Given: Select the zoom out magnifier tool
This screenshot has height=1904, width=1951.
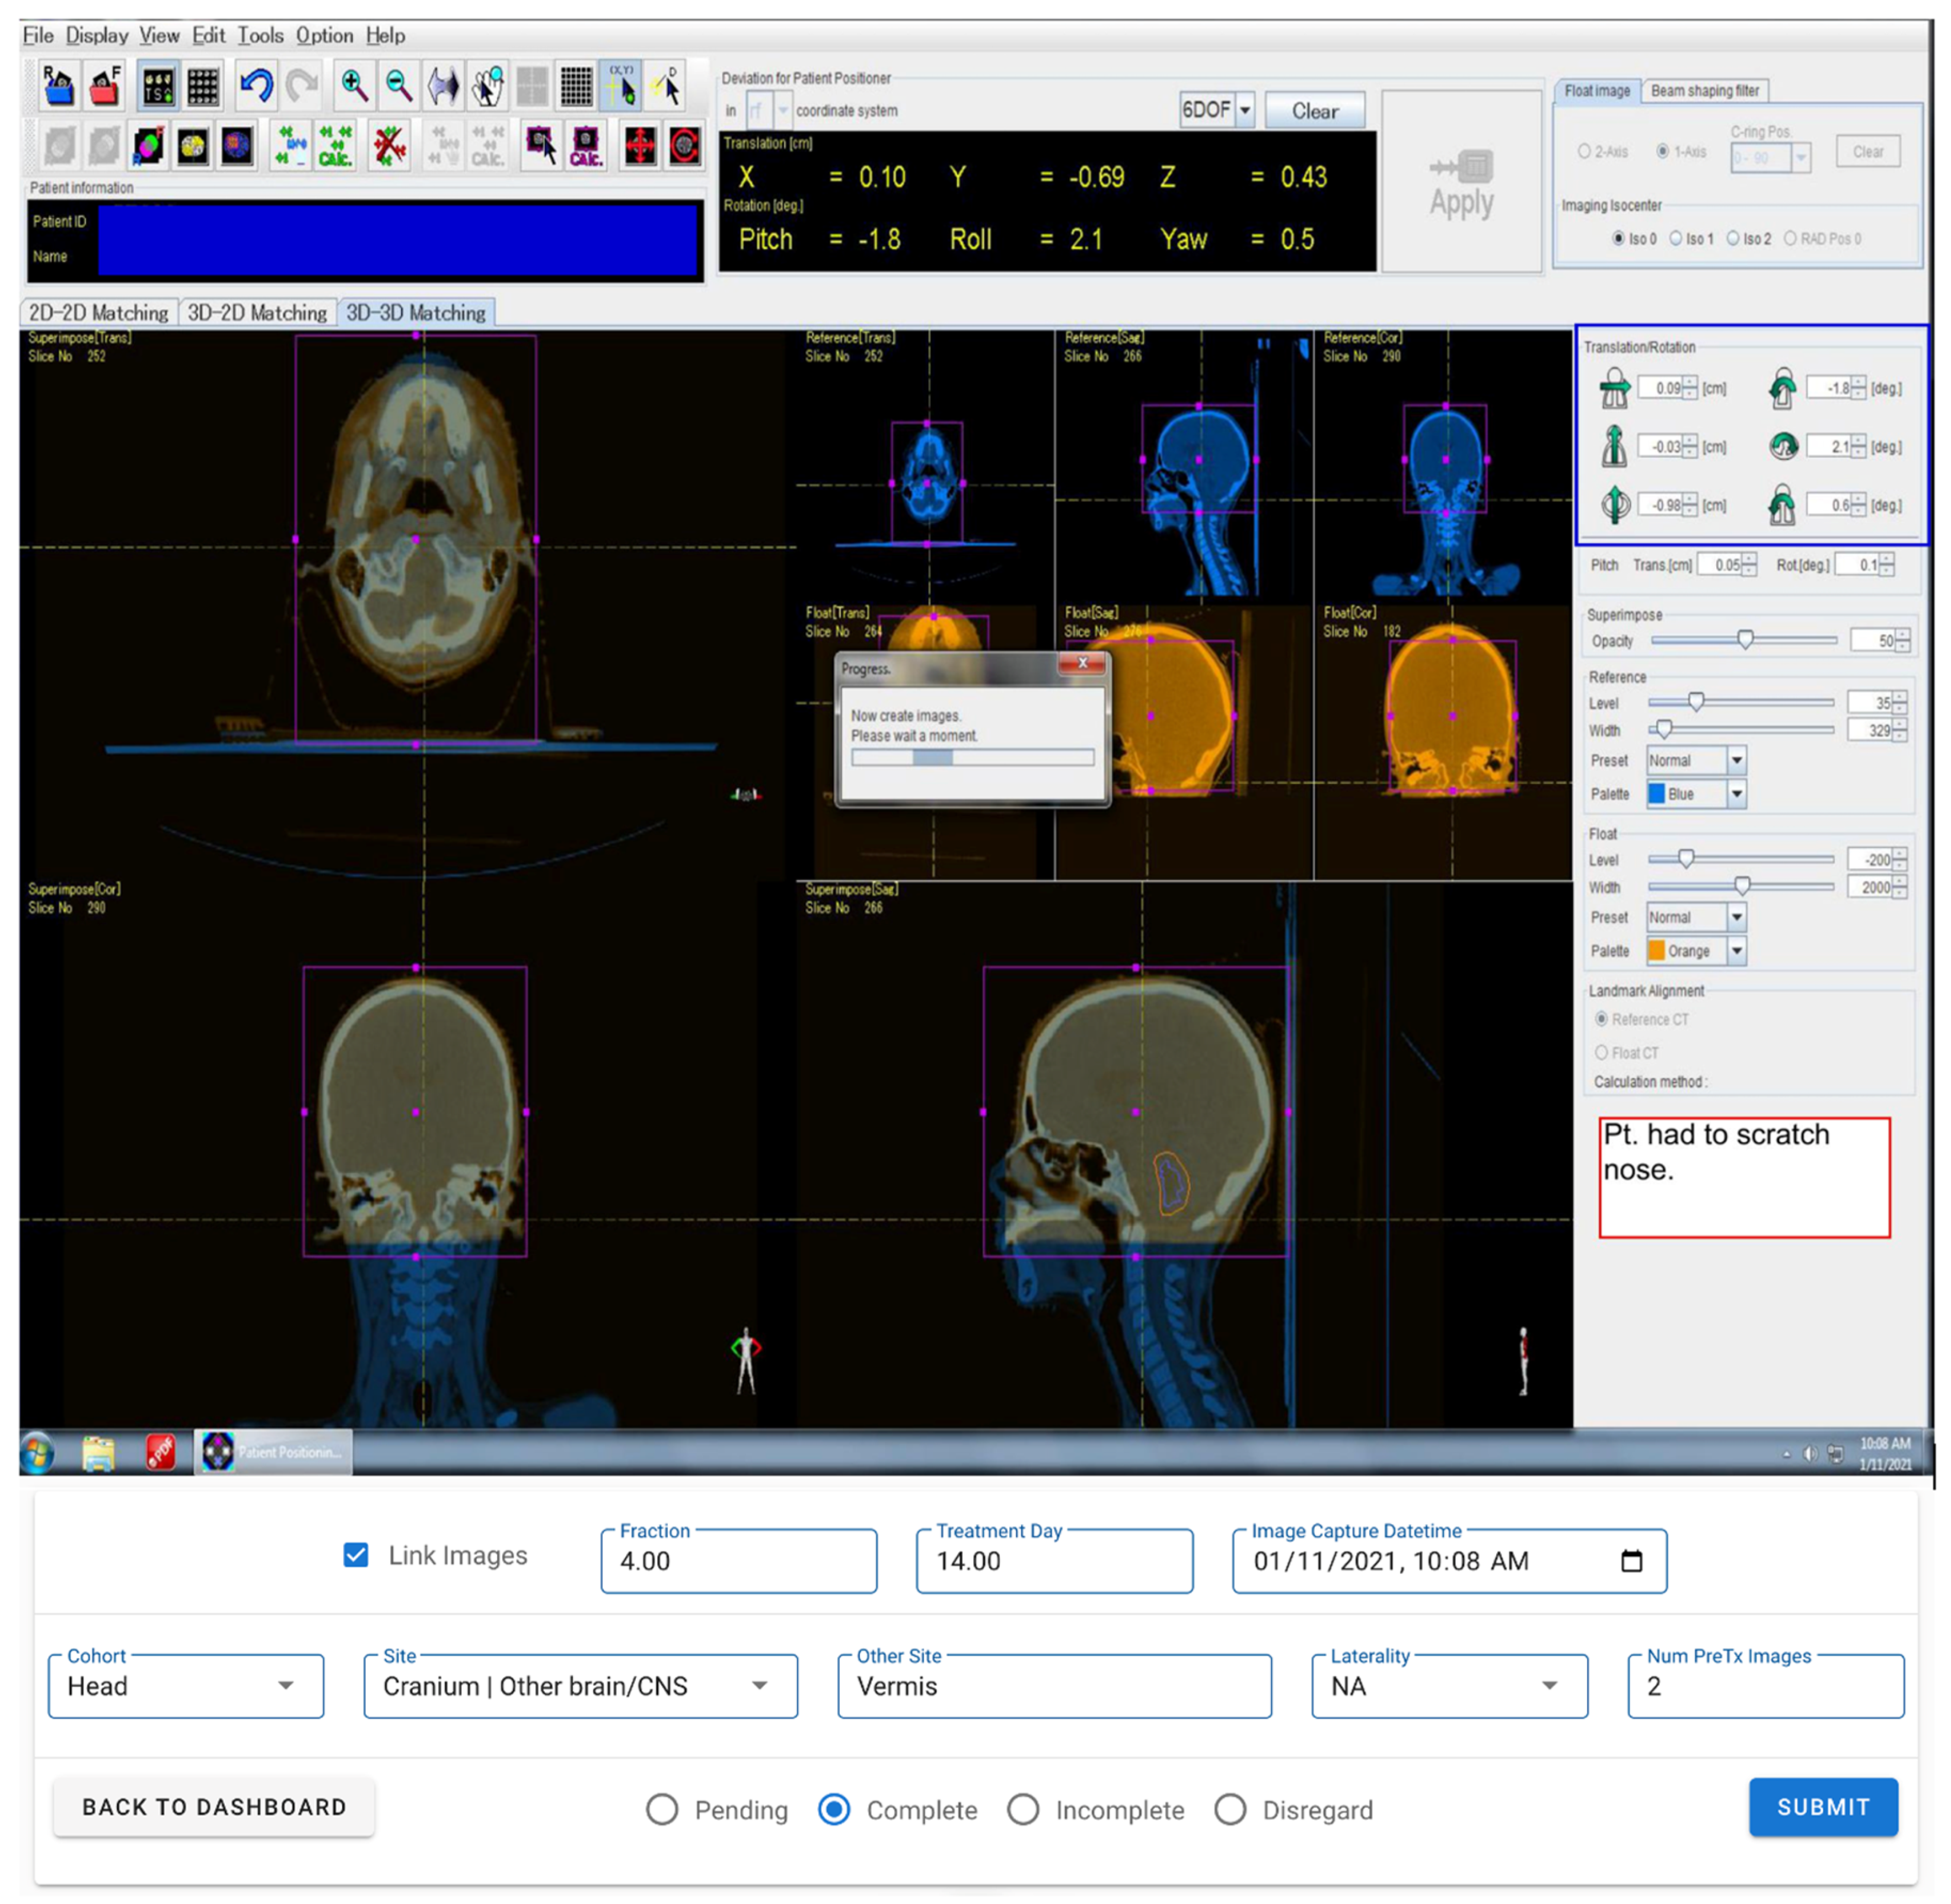Looking at the screenshot, I should [x=398, y=86].
